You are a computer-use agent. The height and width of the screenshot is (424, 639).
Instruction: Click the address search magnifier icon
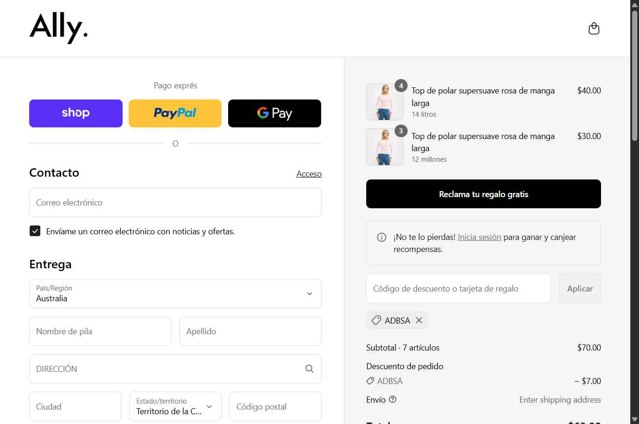pyautogui.click(x=309, y=369)
